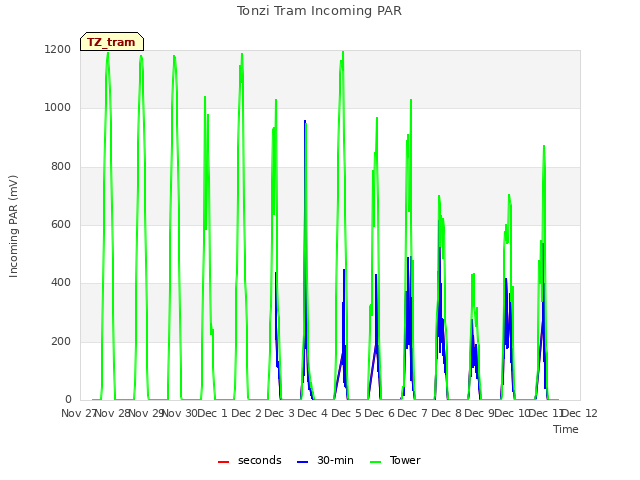Screen dimensions: 640x480
Task: Click the Dec 2 x-axis label
Action: 247,413
